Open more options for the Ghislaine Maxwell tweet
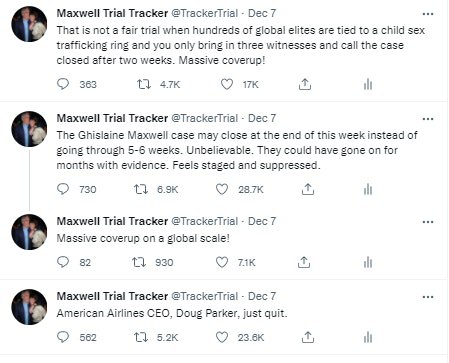 [428, 119]
